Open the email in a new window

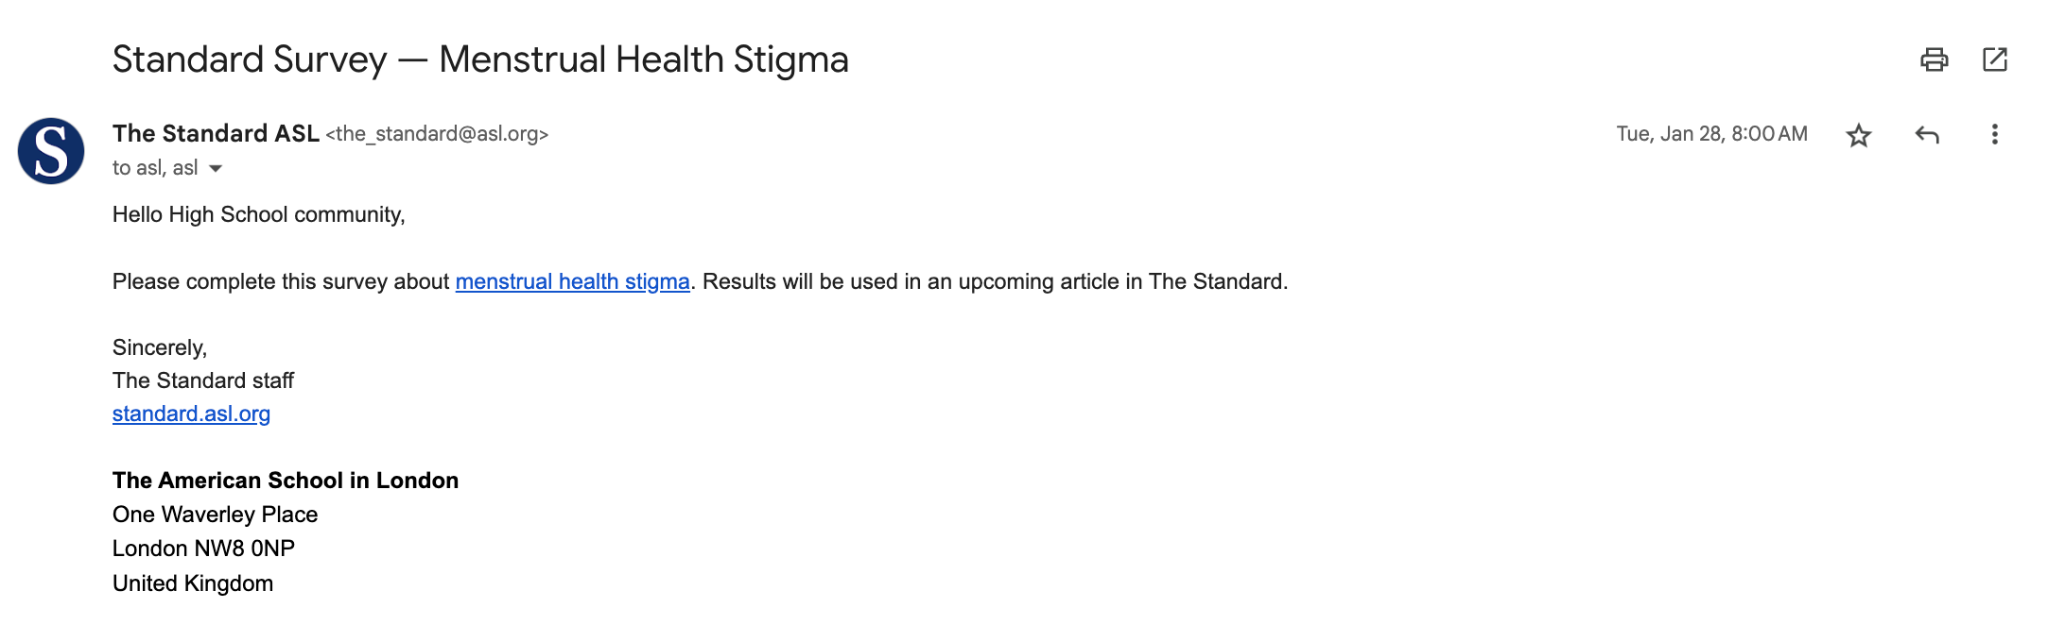[1994, 60]
